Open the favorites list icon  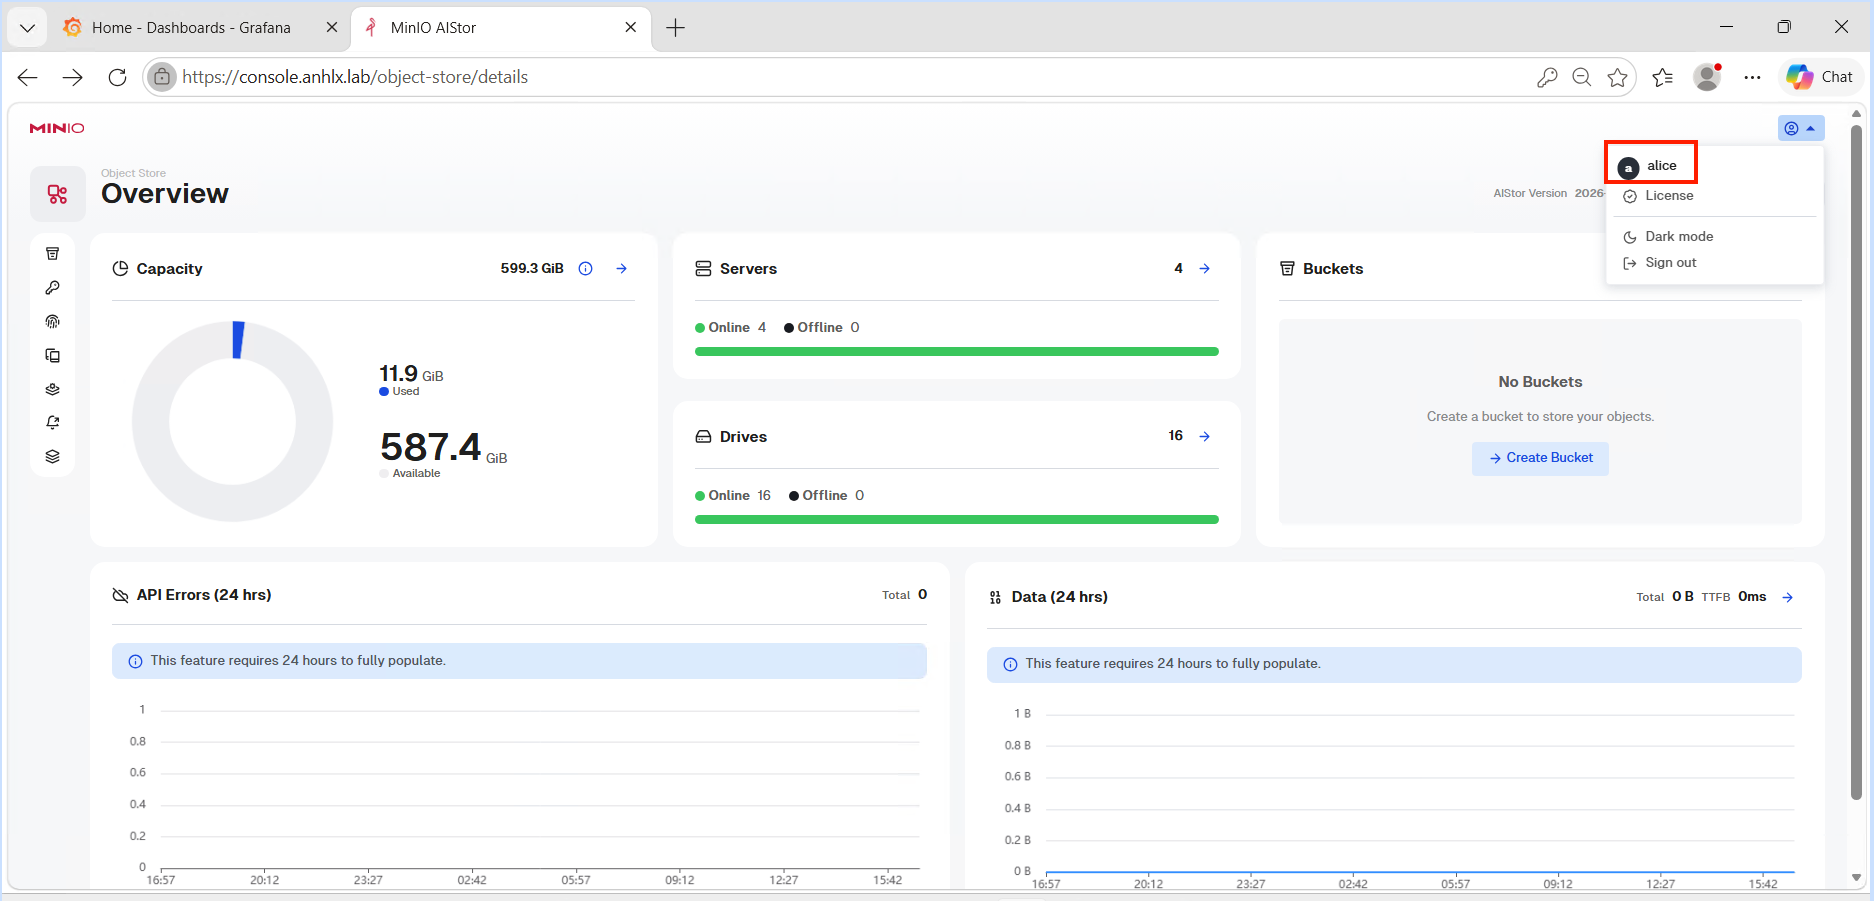pos(1663,77)
